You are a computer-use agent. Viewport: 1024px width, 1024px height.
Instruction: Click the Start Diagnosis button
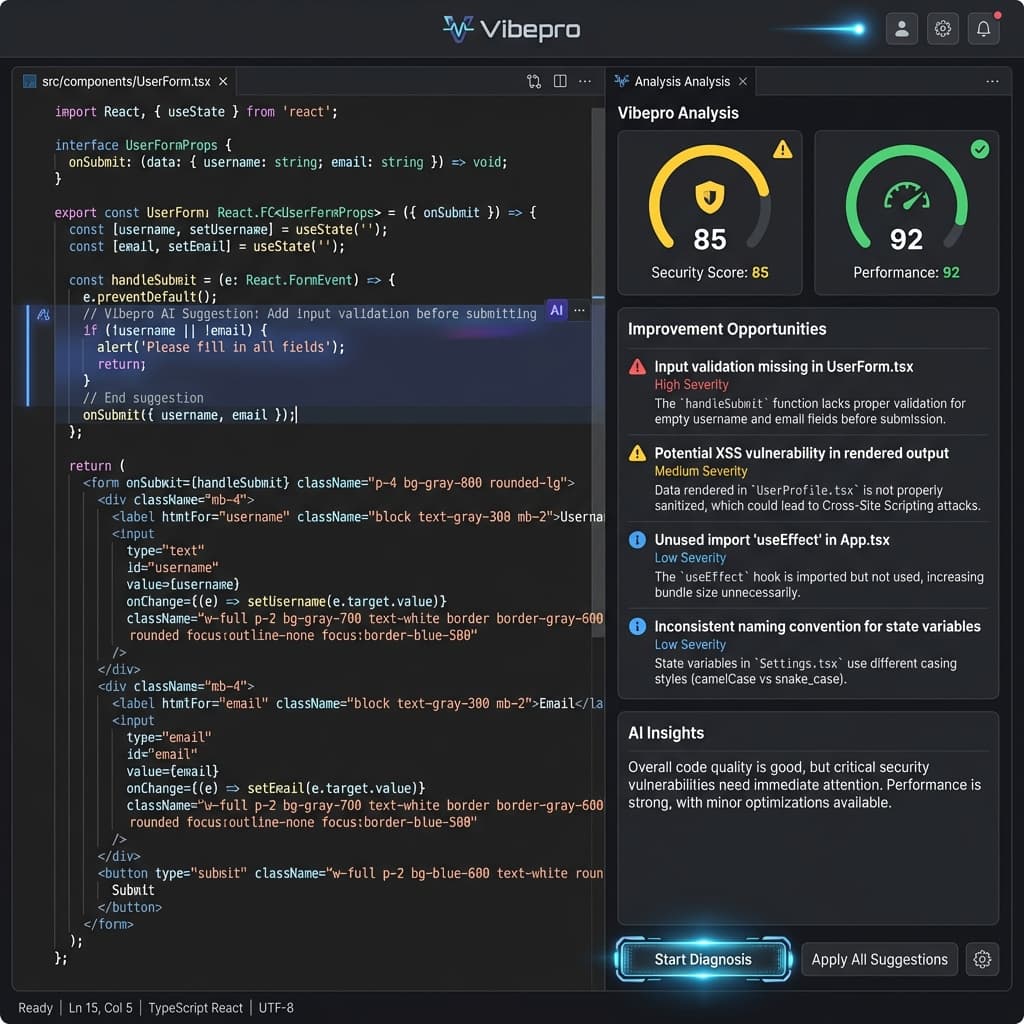pyautogui.click(x=703, y=959)
